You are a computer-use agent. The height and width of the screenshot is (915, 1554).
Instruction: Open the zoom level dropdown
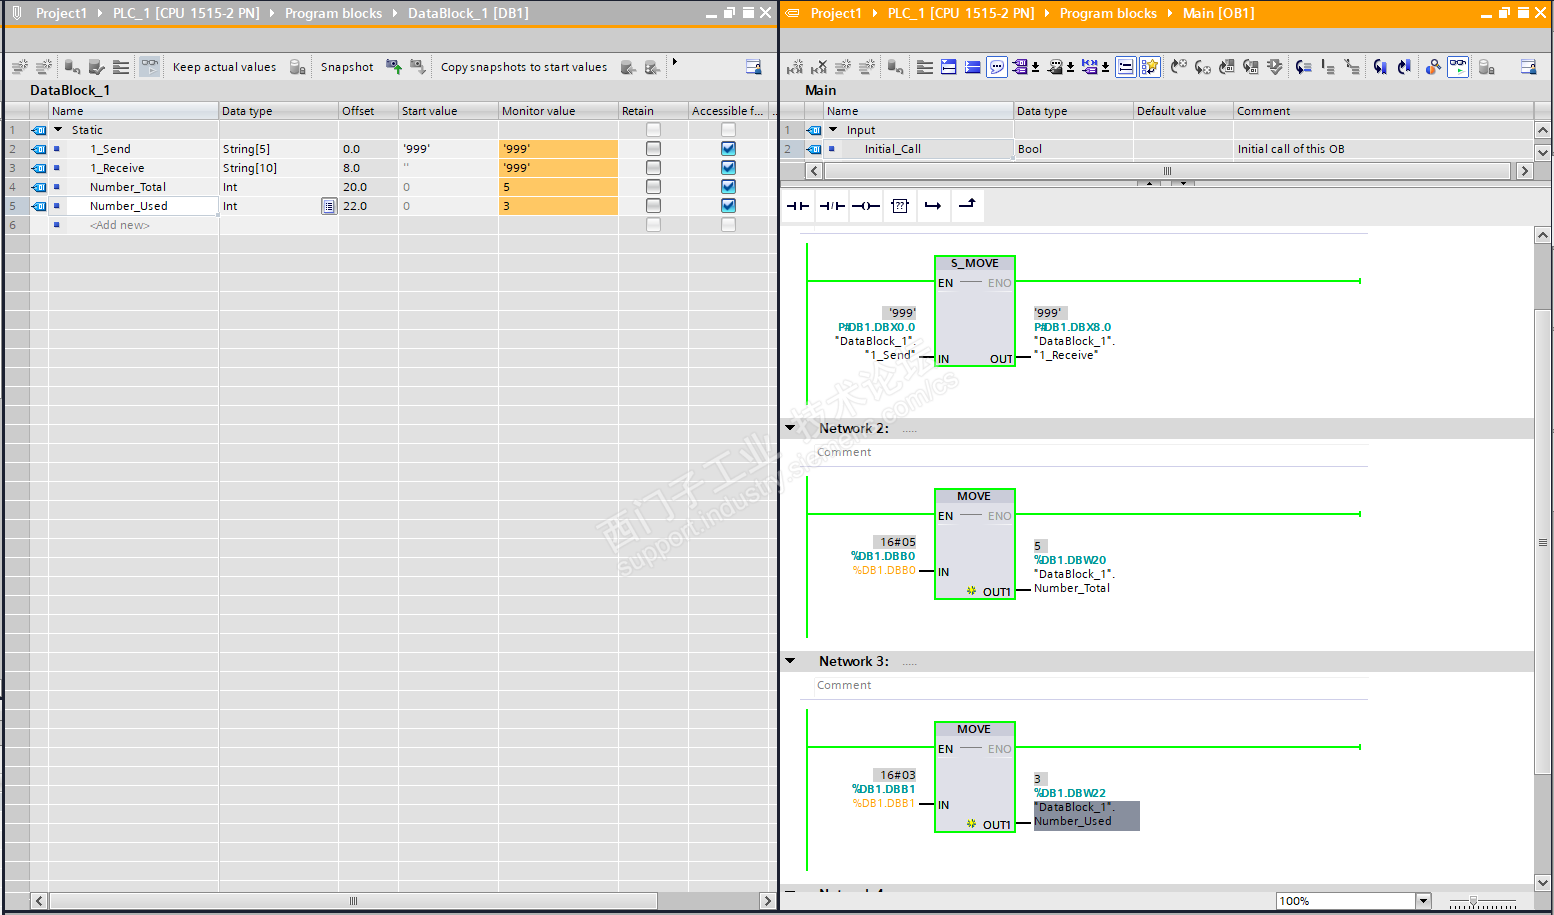click(x=1423, y=901)
